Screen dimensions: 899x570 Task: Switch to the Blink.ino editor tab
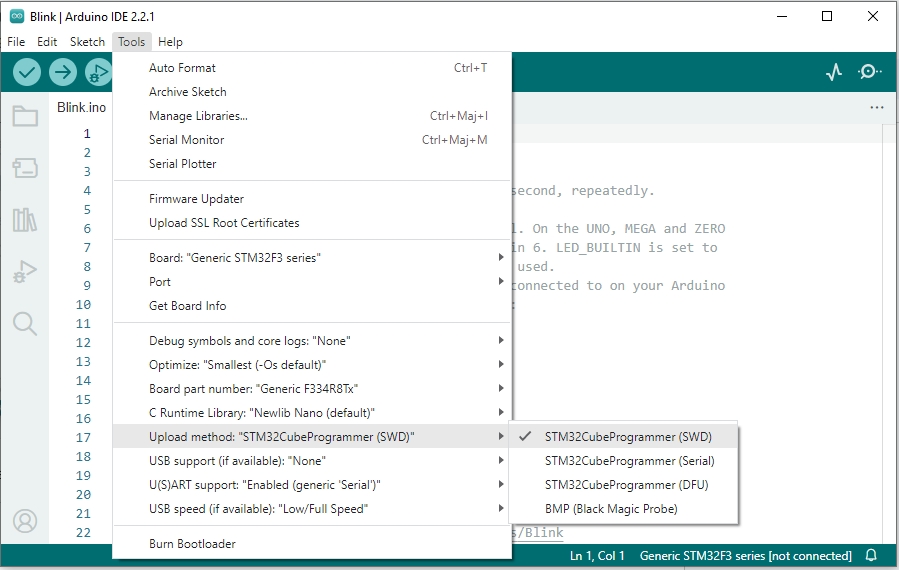81,108
